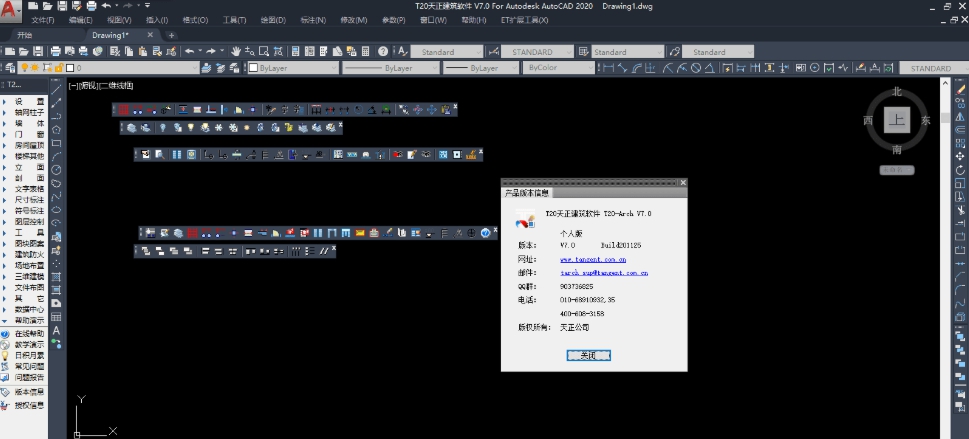Image resolution: width=969 pixels, height=439 pixels.
Task: Click the red grid icon on the first floating toolbar
Action: pyautogui.click(x=124, y=109)
